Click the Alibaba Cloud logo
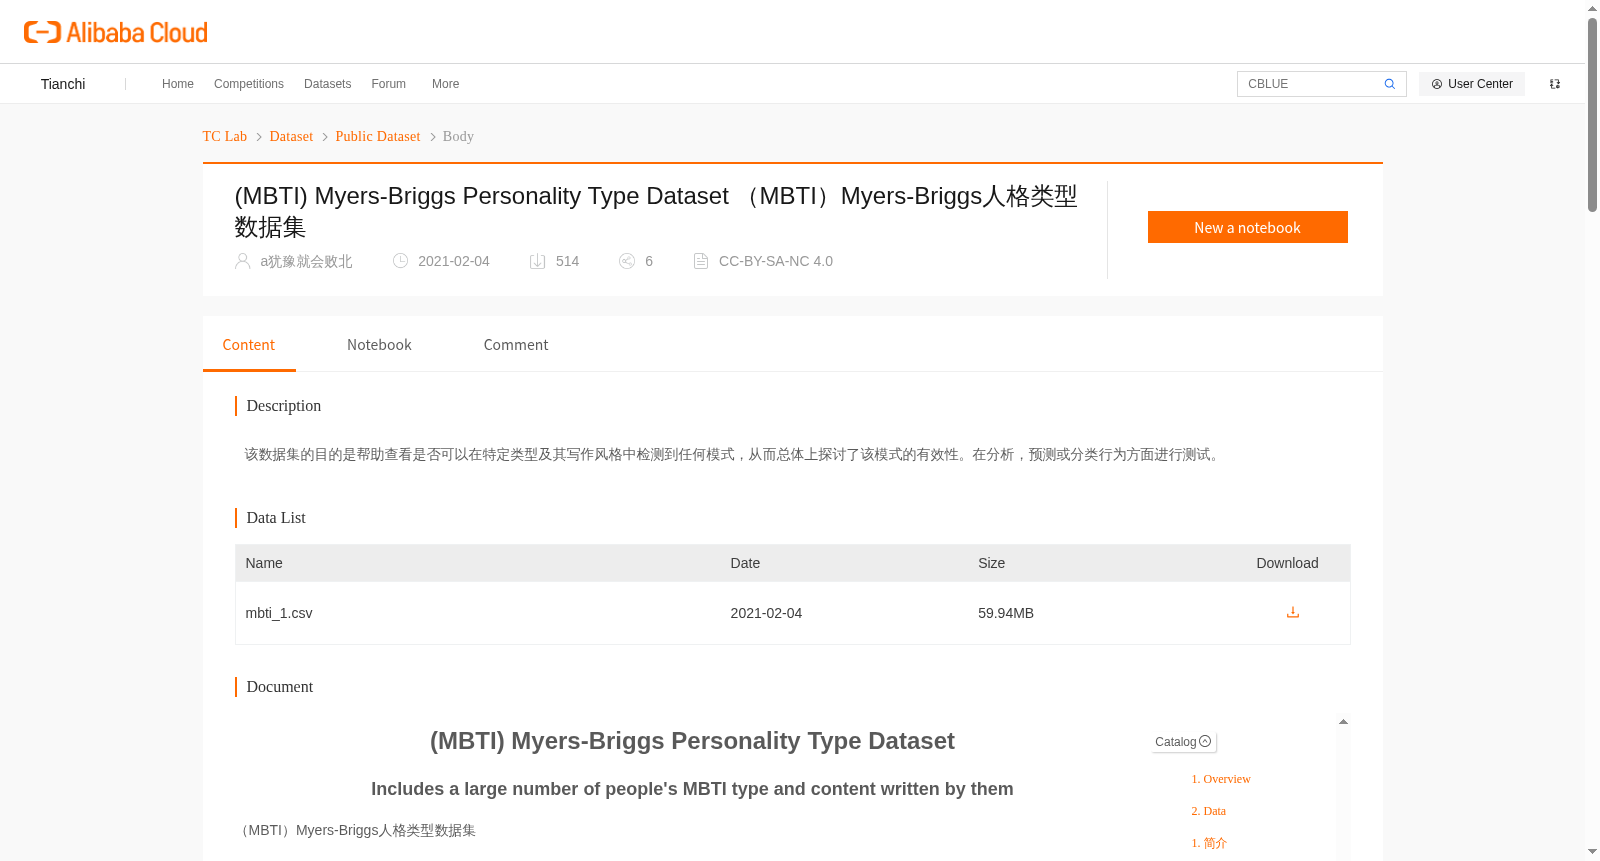1600x861 pixels. pyautogui.click(x=116, y=32)
